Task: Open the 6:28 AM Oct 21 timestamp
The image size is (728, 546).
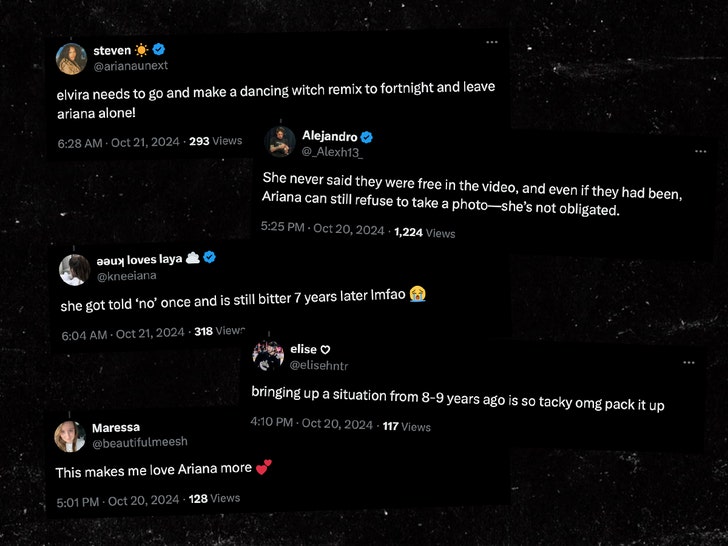Action: 118,143
